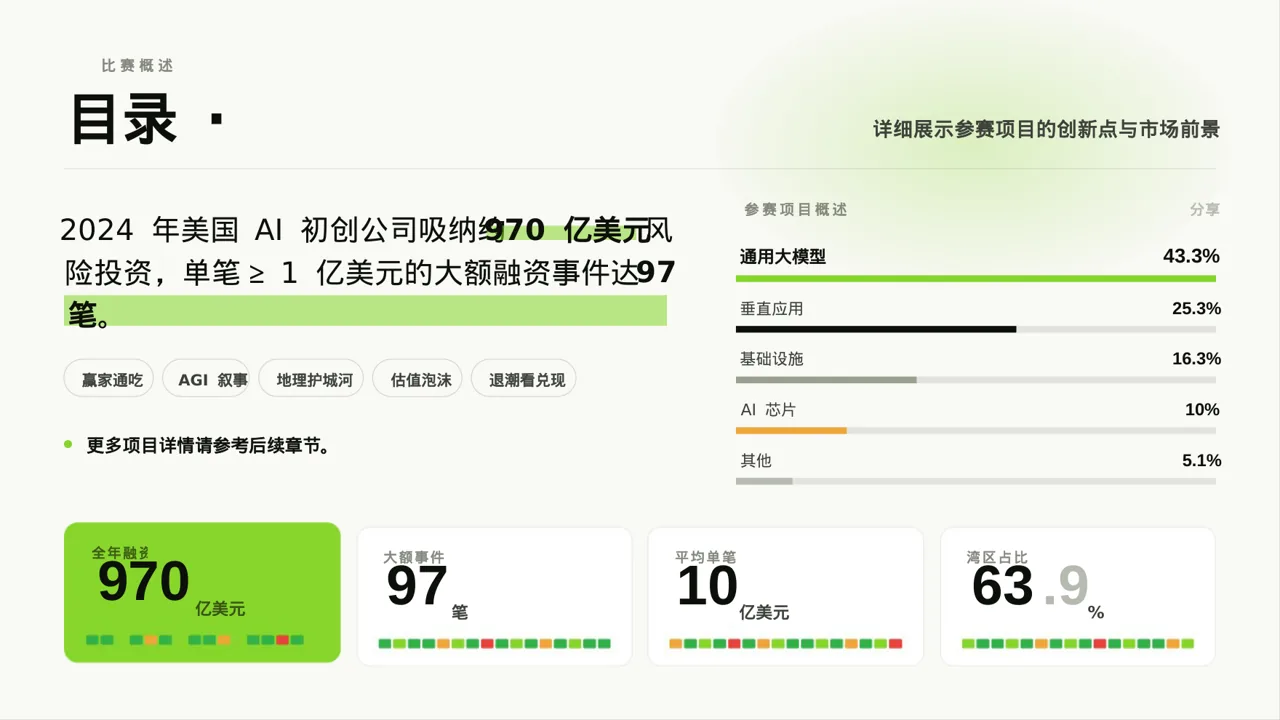This screenshot has width=1280, height=720.
Task: Click the 25.3% value
Action: (x=1196, y=309)
